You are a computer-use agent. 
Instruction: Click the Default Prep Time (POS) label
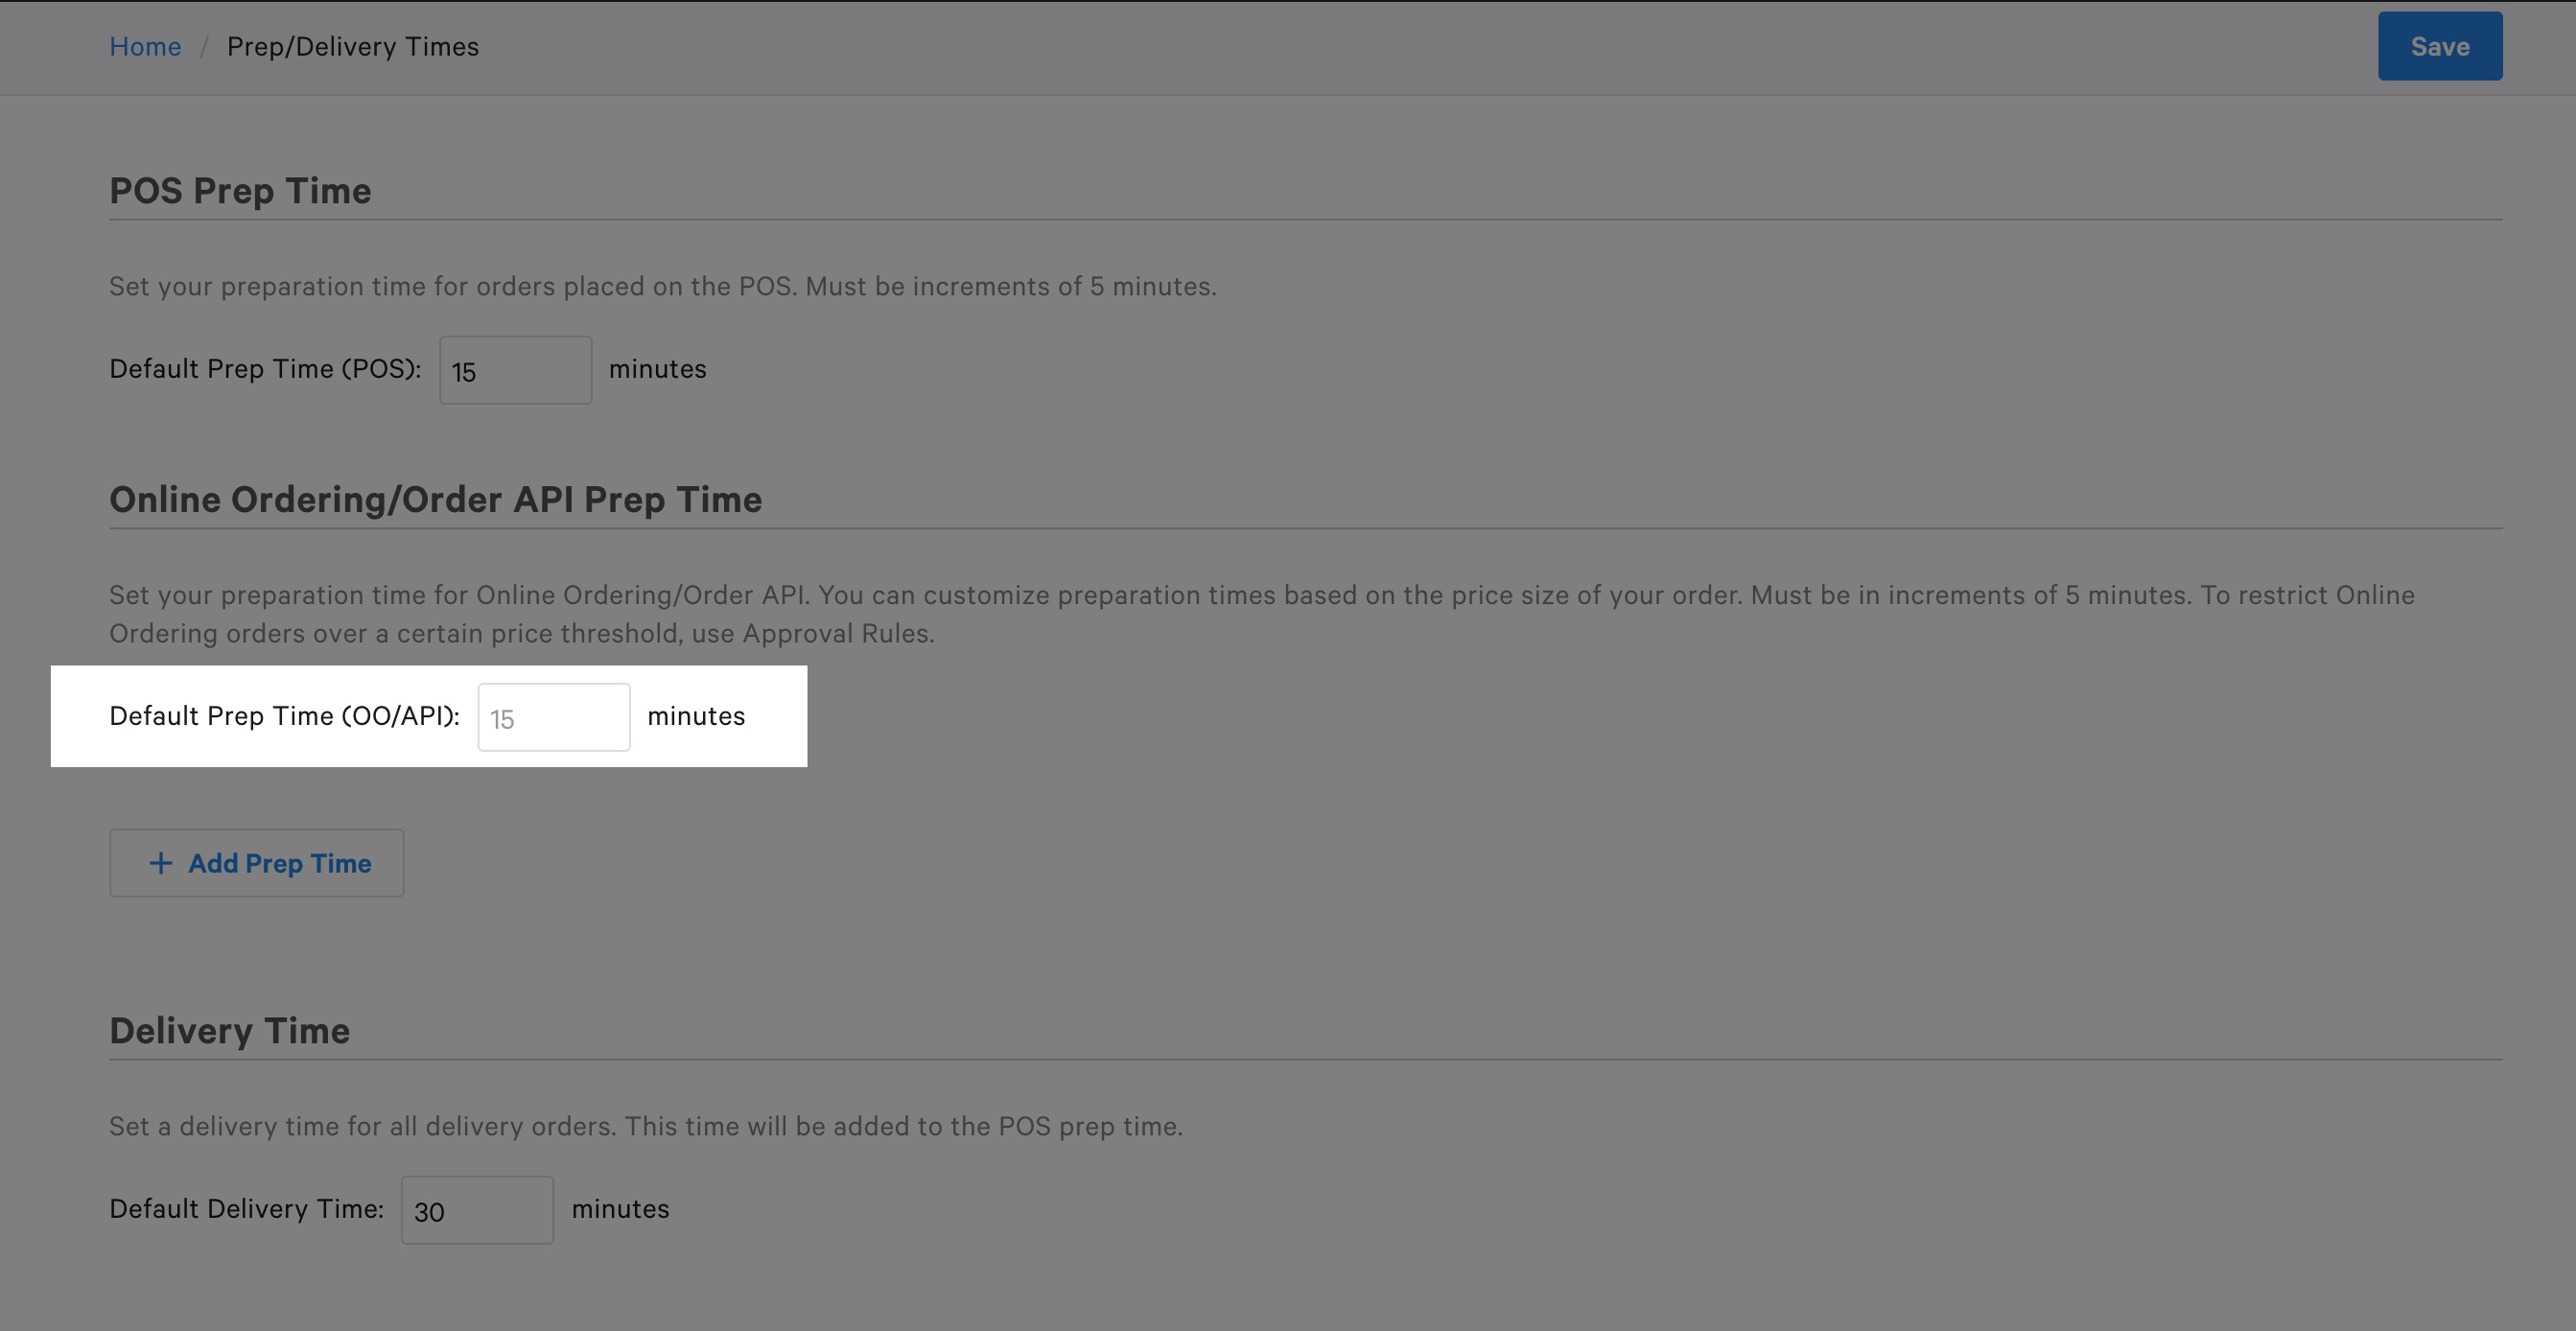tap(265, 369)
